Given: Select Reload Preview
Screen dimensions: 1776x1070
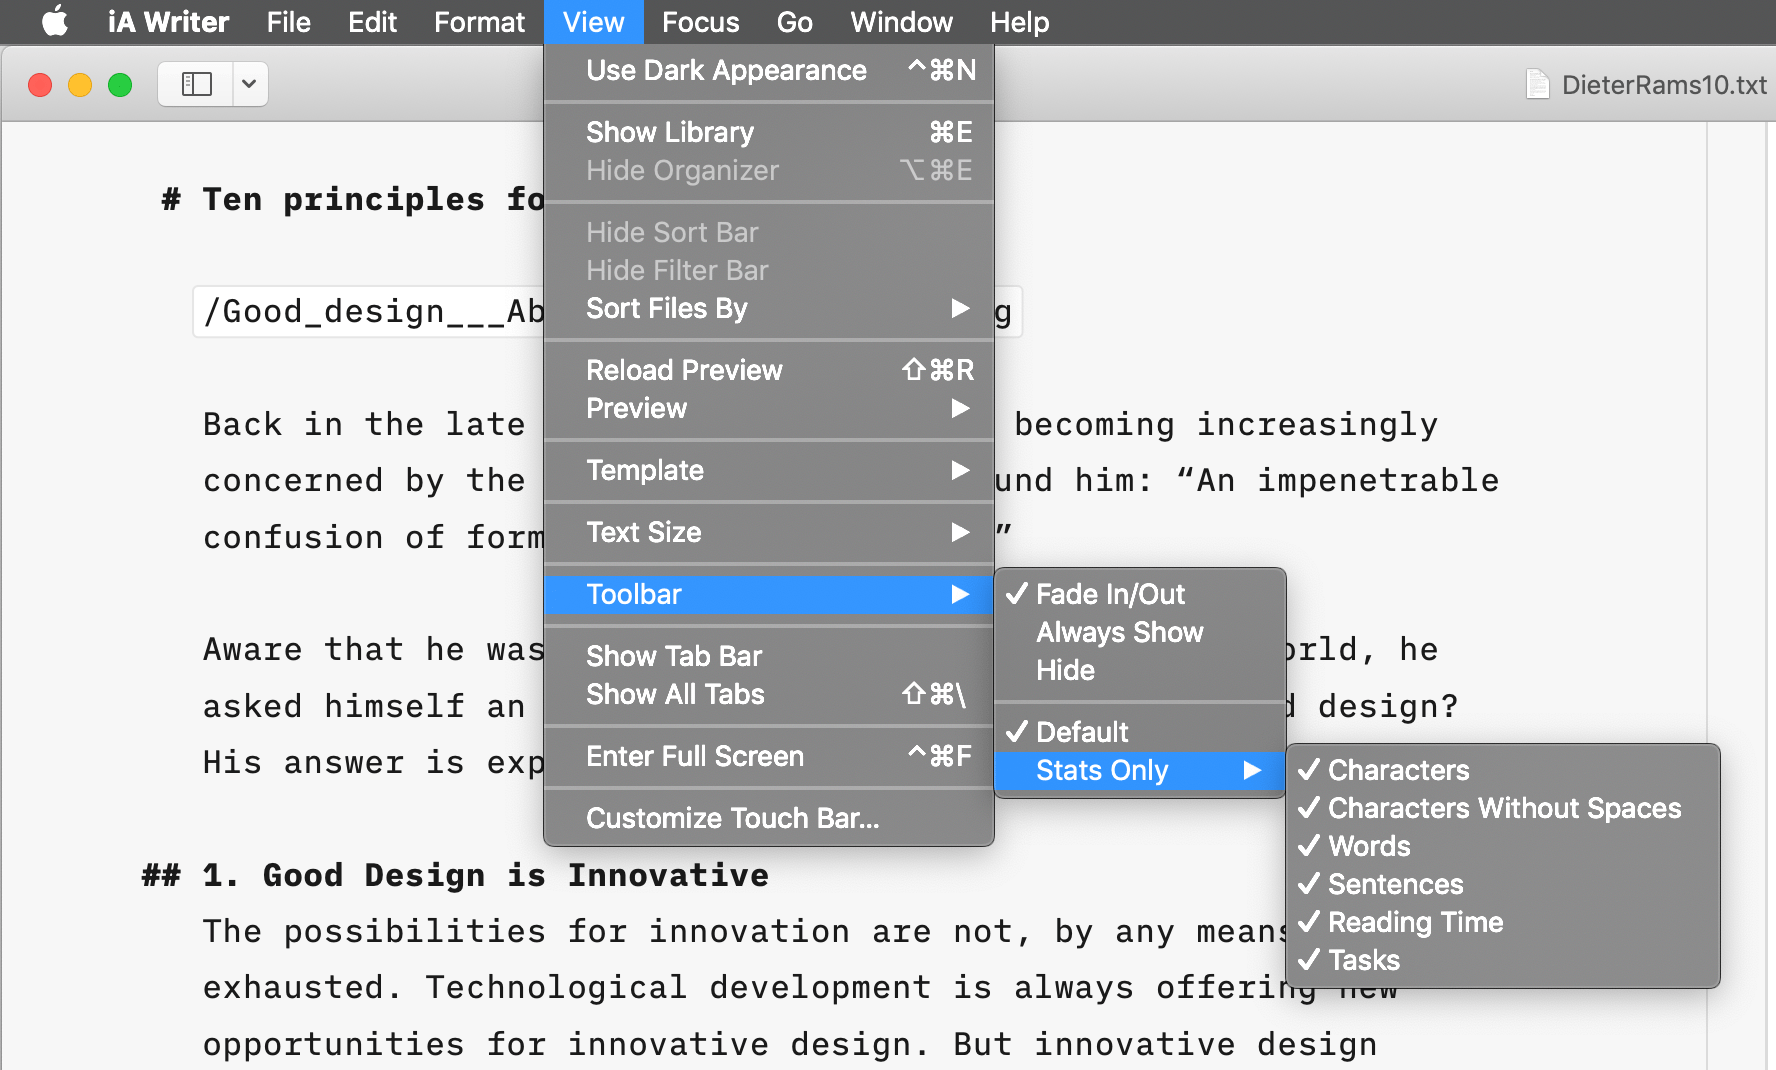Looking at the screenshot, I should tap(769, 370).
